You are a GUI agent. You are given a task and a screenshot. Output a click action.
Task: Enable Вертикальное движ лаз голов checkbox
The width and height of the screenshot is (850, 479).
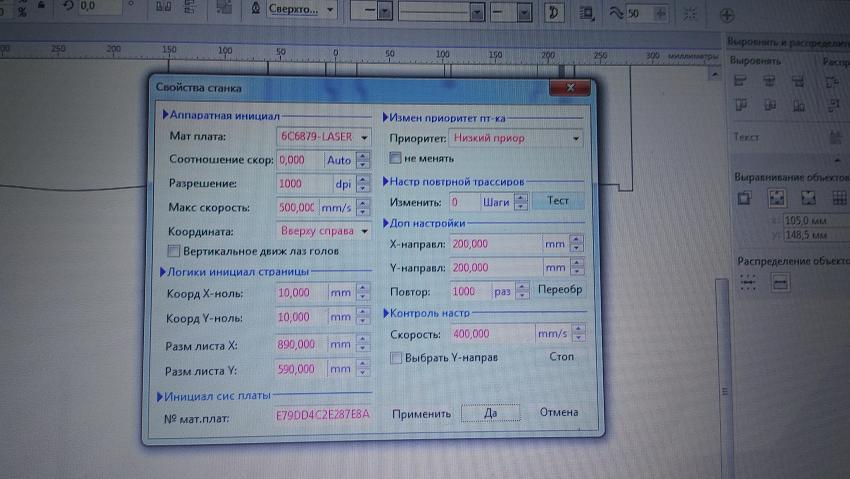coord(174,251)
